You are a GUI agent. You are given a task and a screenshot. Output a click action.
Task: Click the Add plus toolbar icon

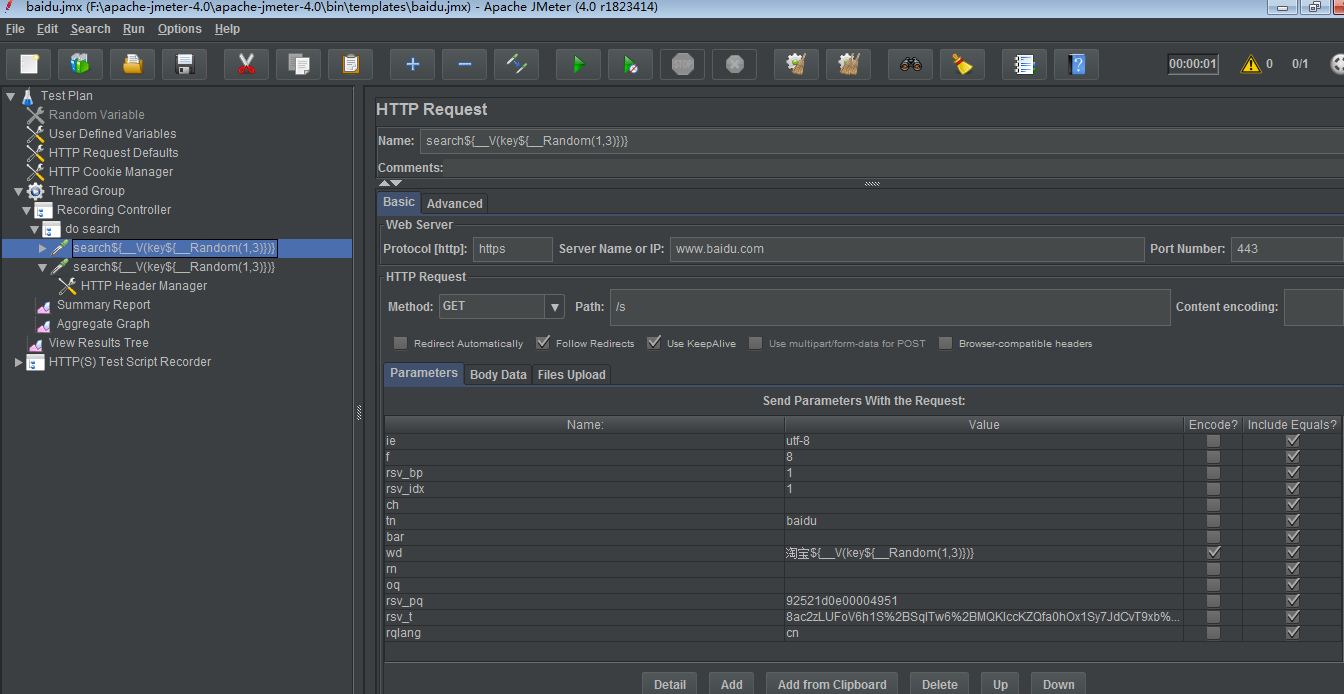coord(412,65)
